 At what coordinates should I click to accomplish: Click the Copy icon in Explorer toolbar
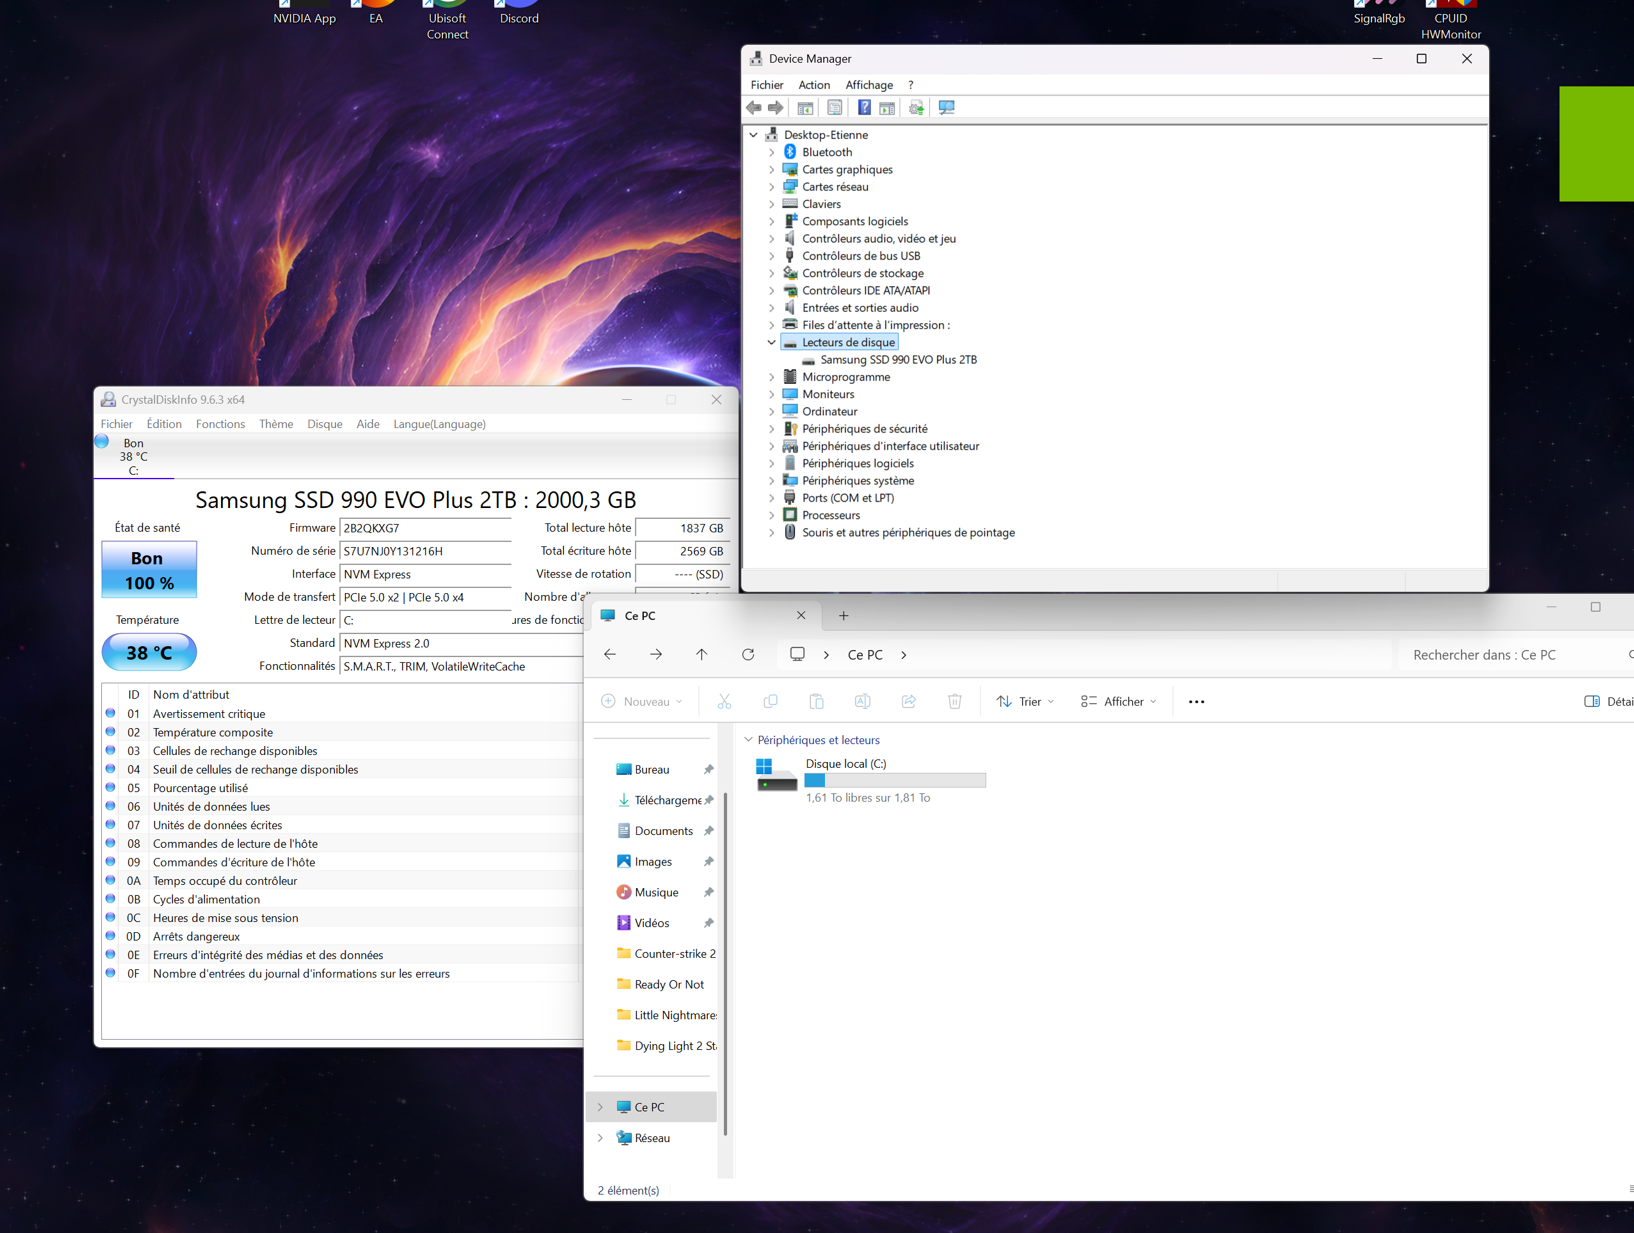point(770,702)
